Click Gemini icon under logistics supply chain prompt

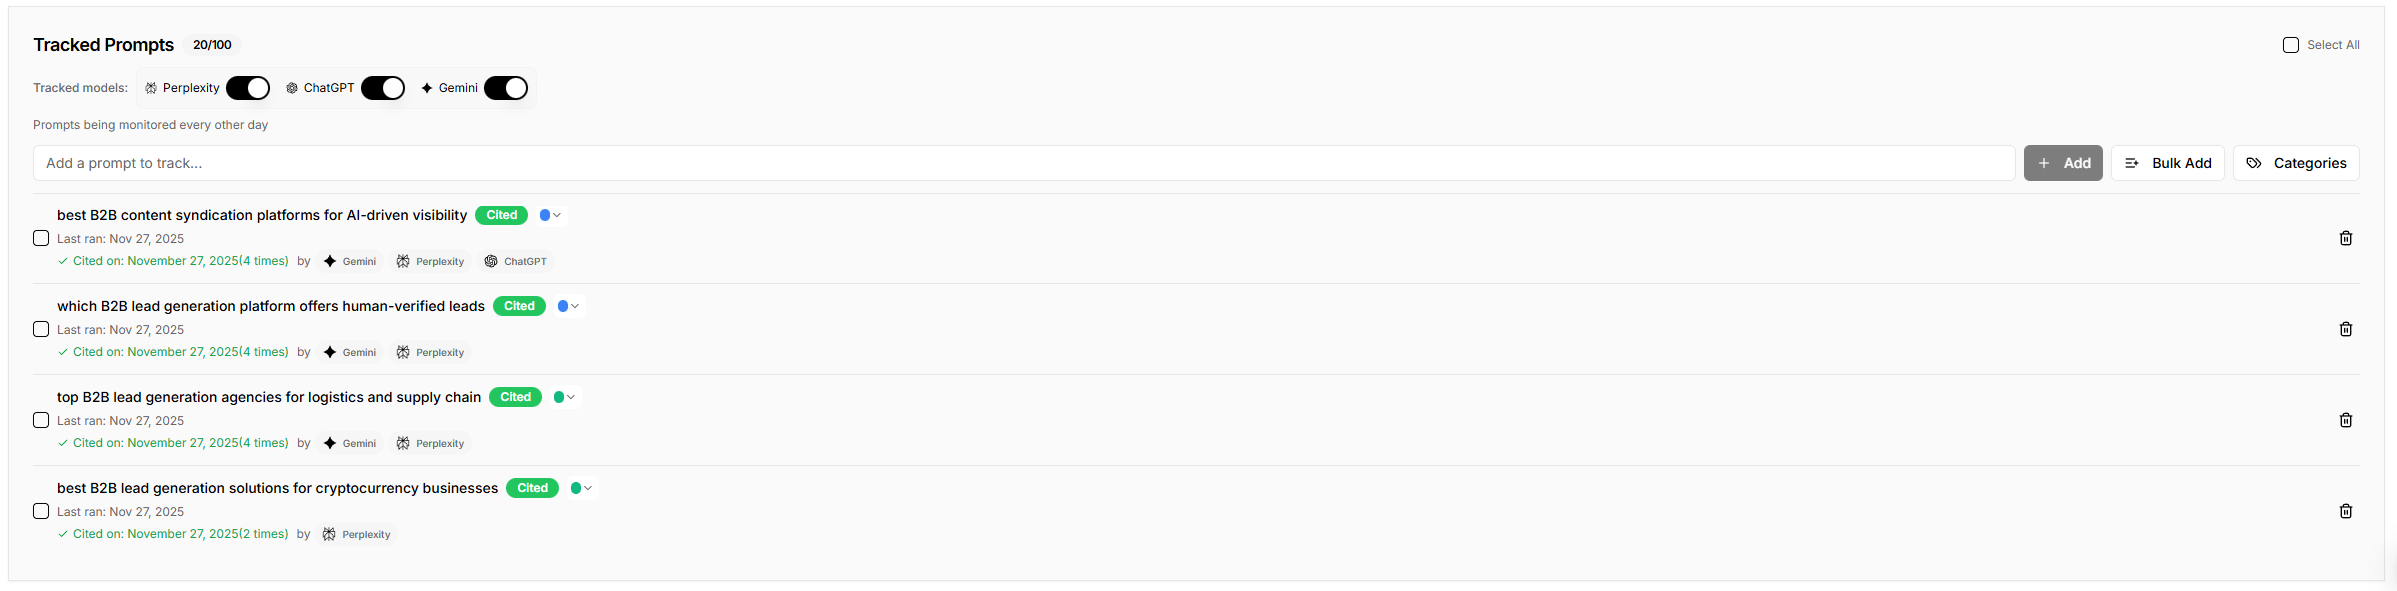(330, 443)
